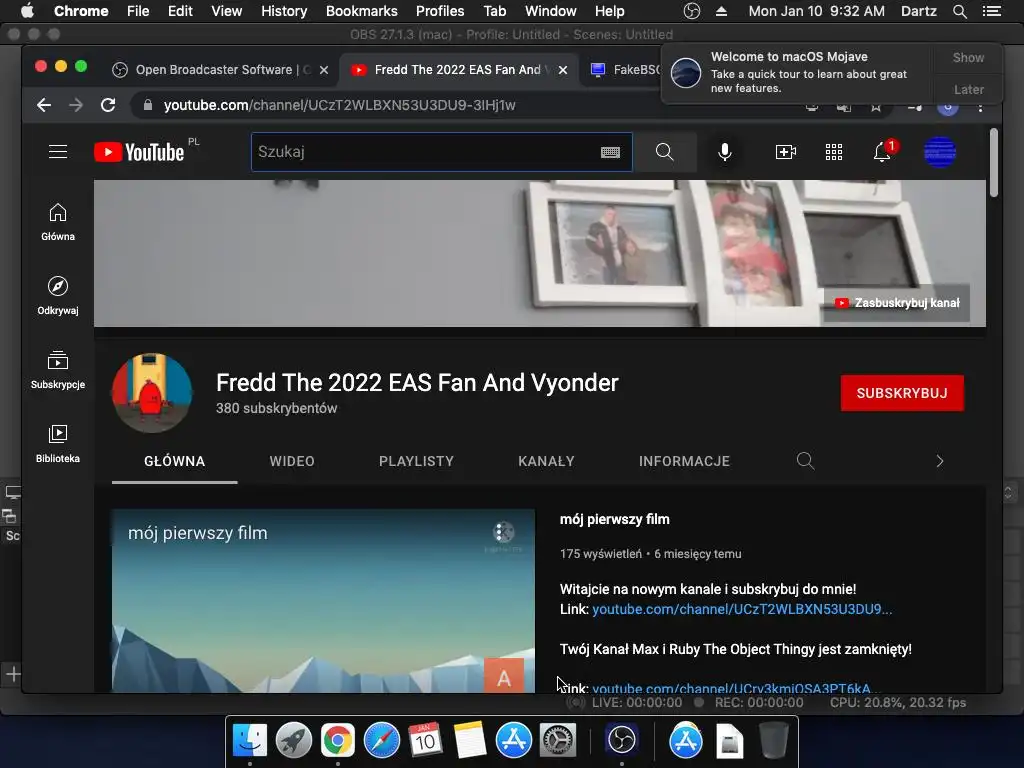Switch to the WIDEO tab

292,461
